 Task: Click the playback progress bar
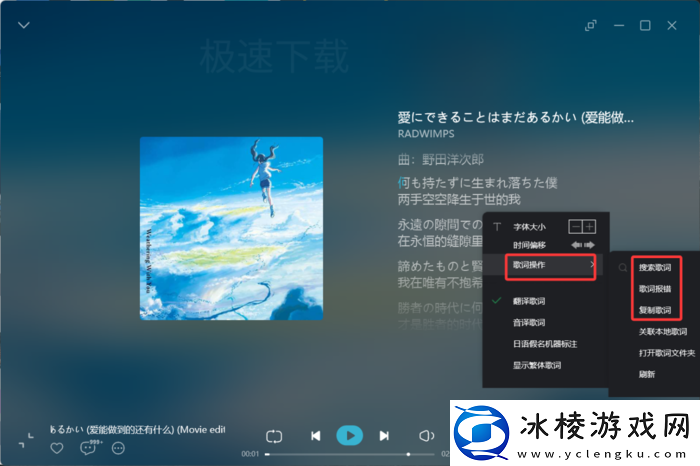coord(350,454)
